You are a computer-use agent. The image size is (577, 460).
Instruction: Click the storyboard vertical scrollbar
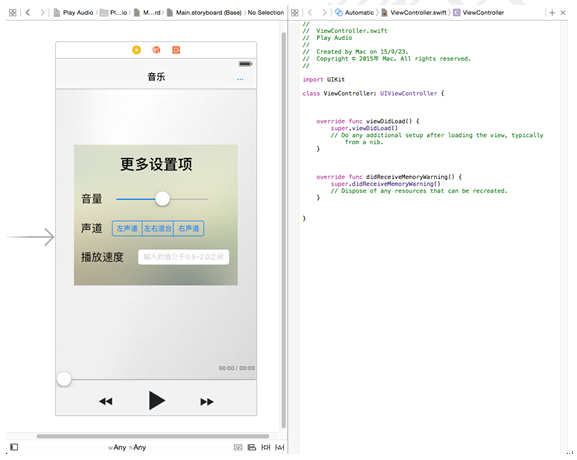click(283, 230)
